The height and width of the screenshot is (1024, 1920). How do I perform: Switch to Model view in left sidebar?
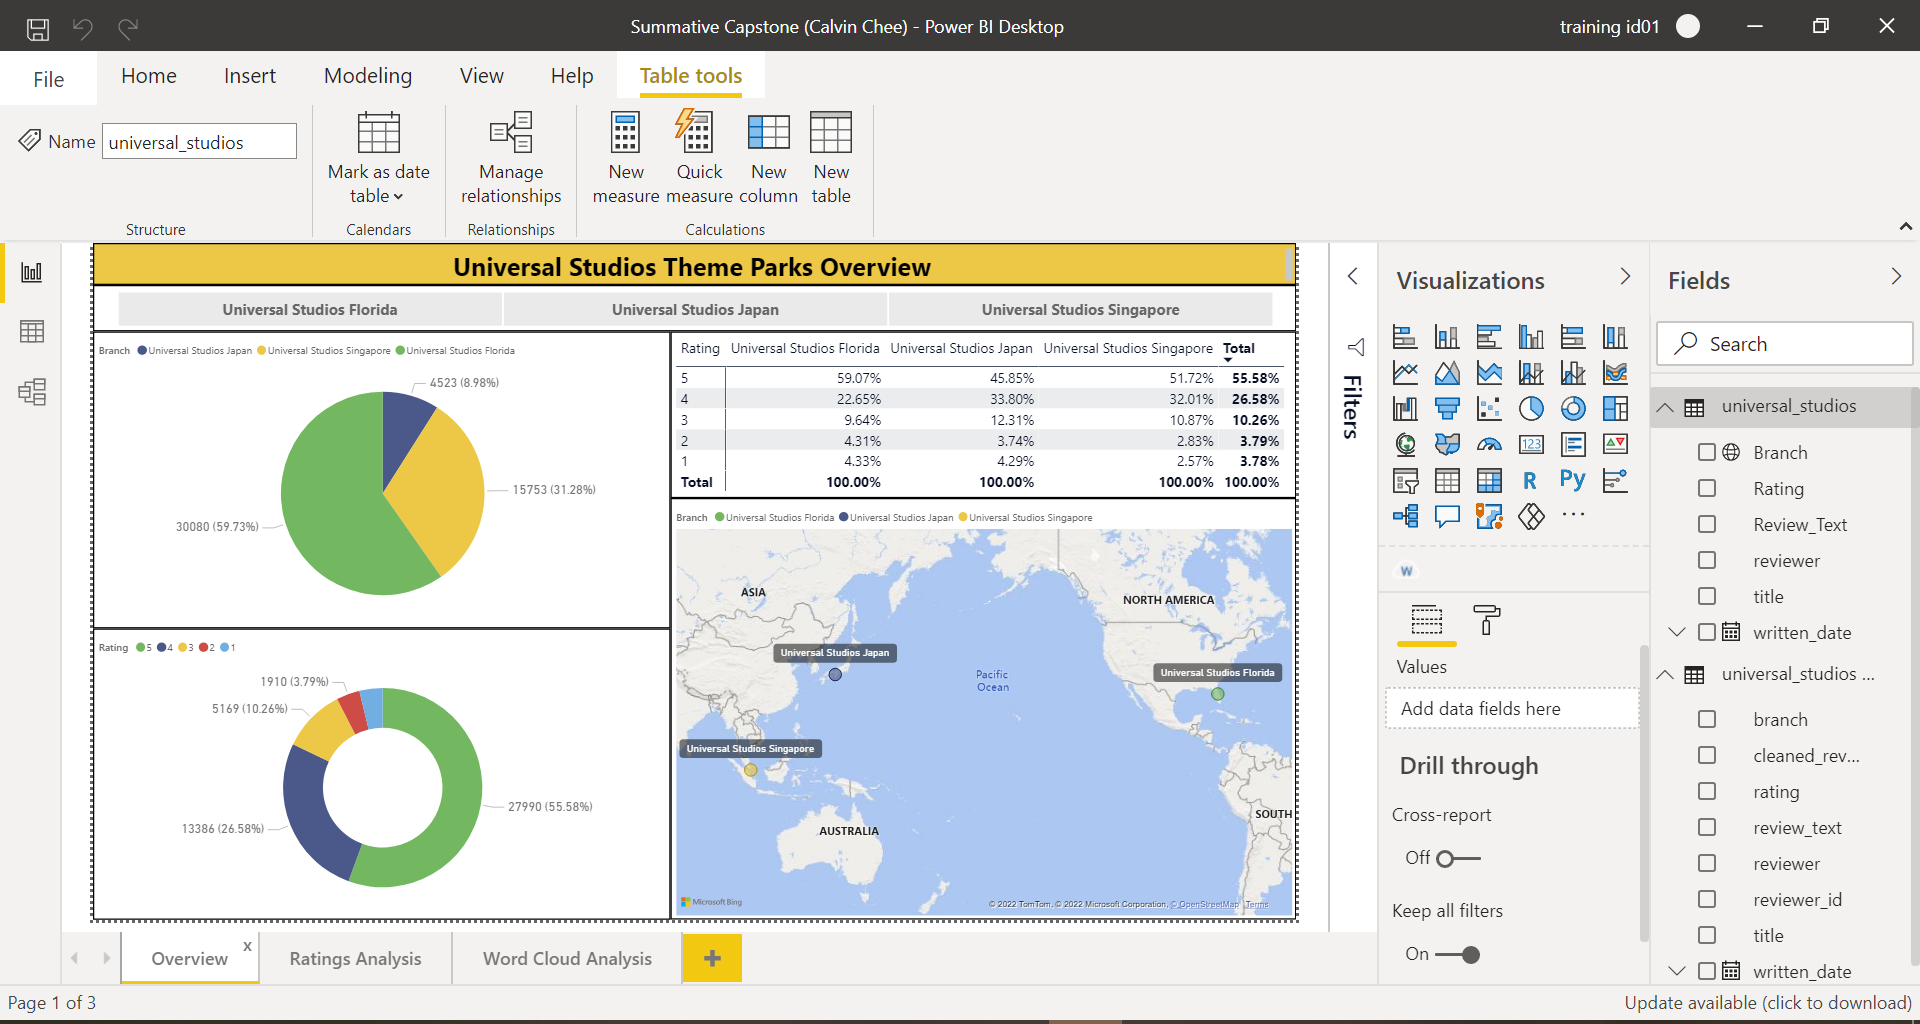coord(32,392)
